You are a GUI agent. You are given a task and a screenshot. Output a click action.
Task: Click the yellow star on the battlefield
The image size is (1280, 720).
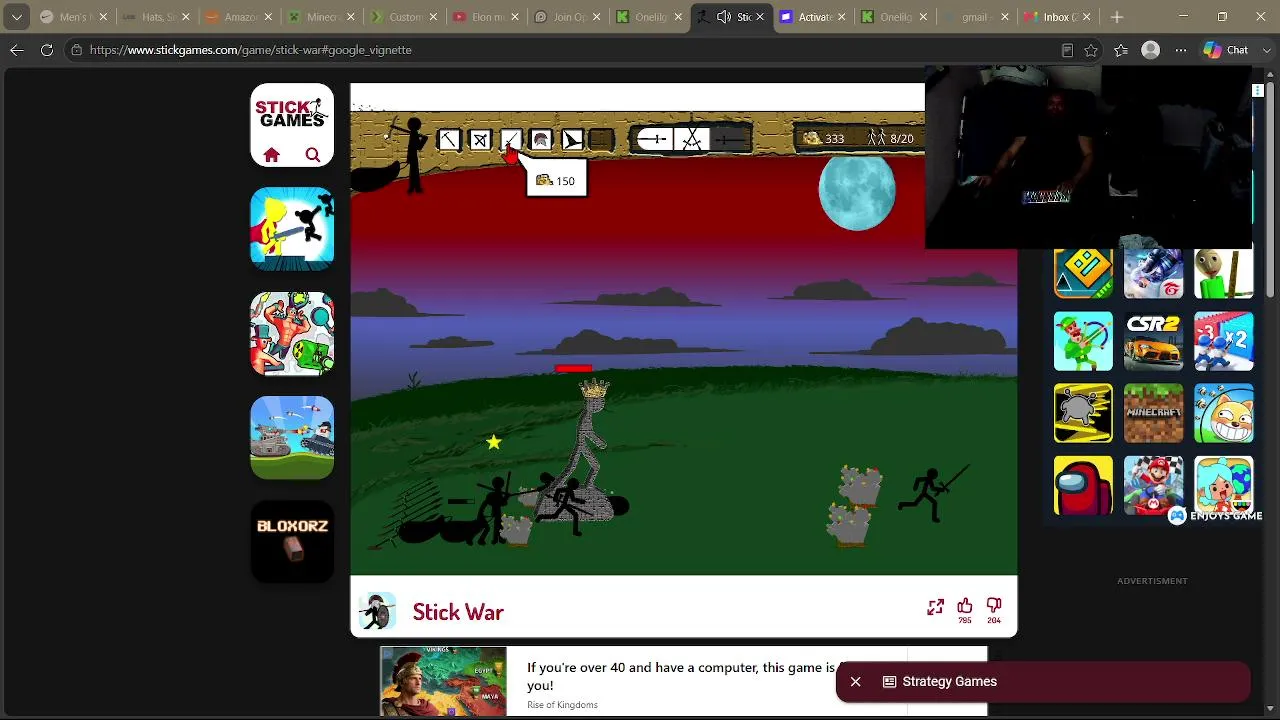tap(494, 442)
